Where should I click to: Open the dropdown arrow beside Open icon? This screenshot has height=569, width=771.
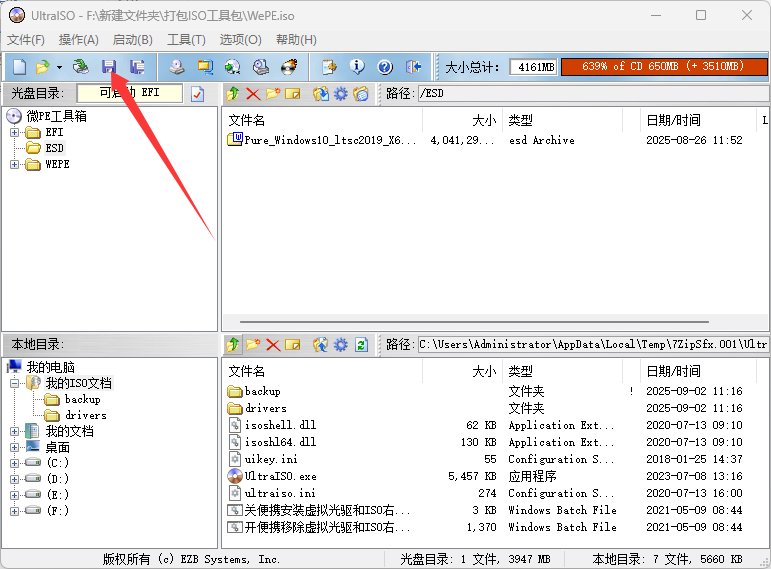59,67
